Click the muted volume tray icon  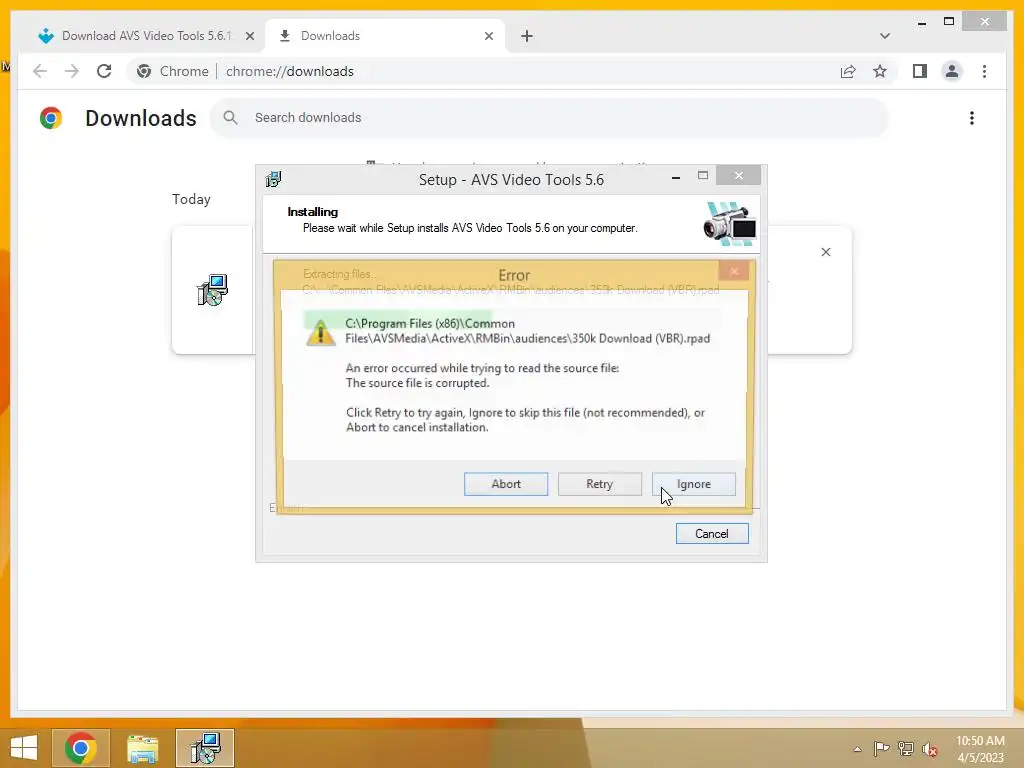[x=929, y=748]
